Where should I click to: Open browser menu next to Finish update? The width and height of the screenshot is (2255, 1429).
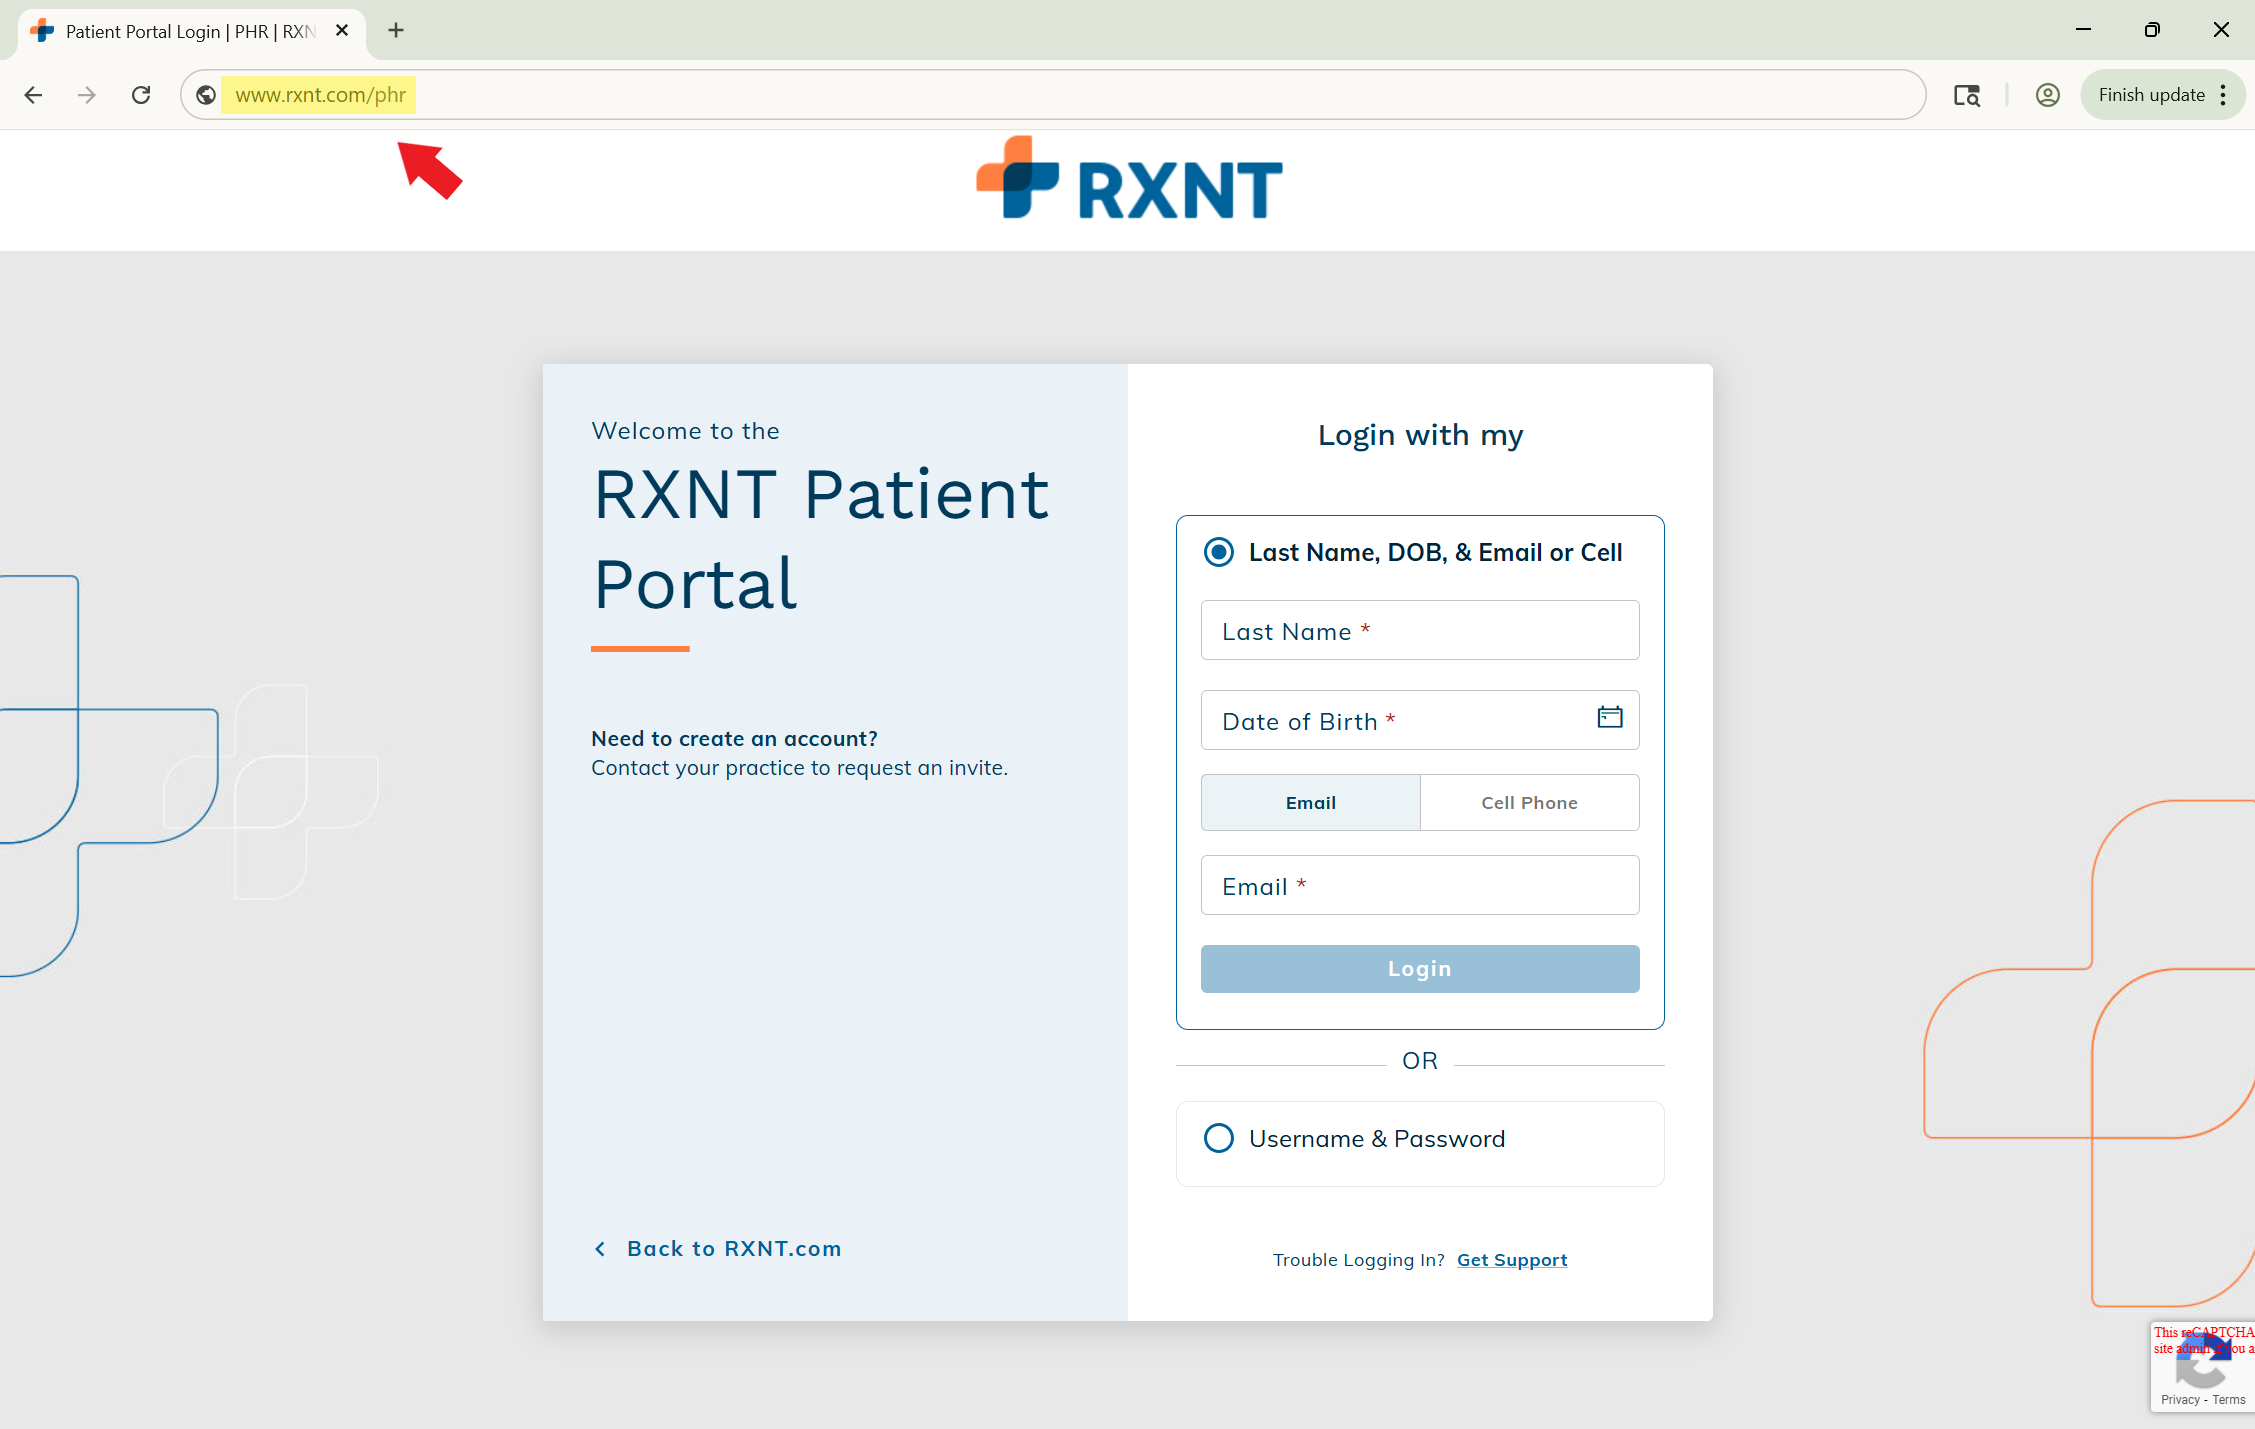click(x=2223, y=95)
